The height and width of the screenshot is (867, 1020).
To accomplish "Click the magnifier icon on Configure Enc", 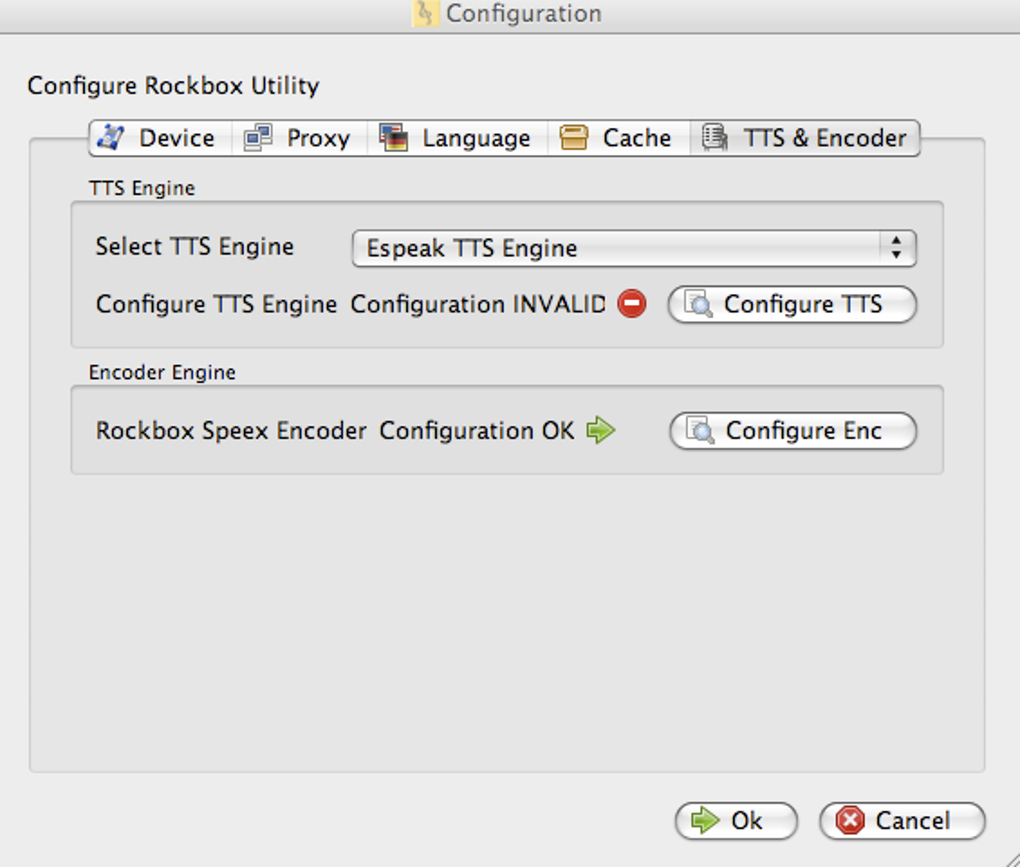I will pyautogui.click(x=699, y=431).
